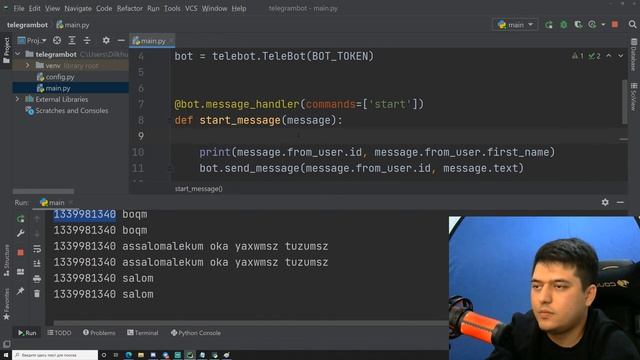
Task: Open the Navigate menu
Action: [78, 8]
